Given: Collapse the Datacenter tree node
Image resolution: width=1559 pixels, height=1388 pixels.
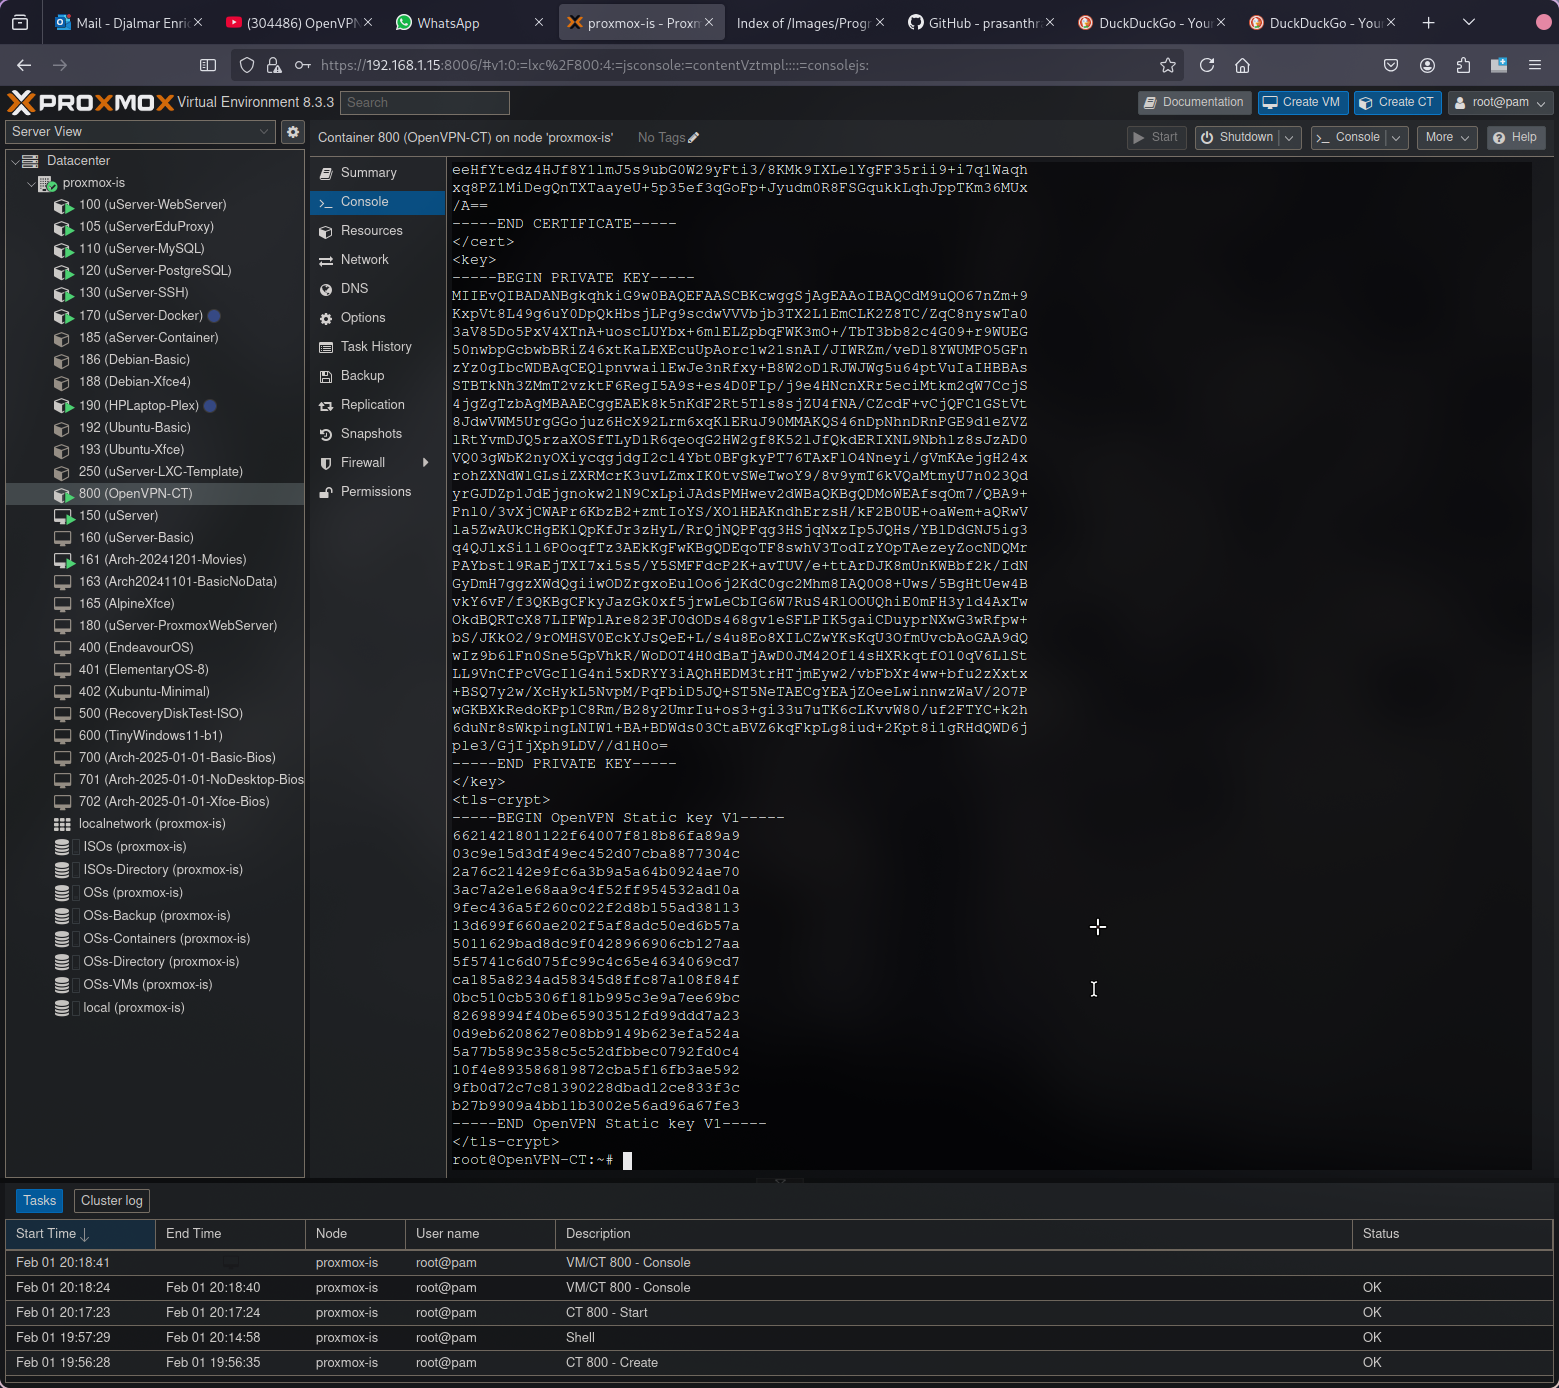Looking at the screenshot, I should [16, 161].
